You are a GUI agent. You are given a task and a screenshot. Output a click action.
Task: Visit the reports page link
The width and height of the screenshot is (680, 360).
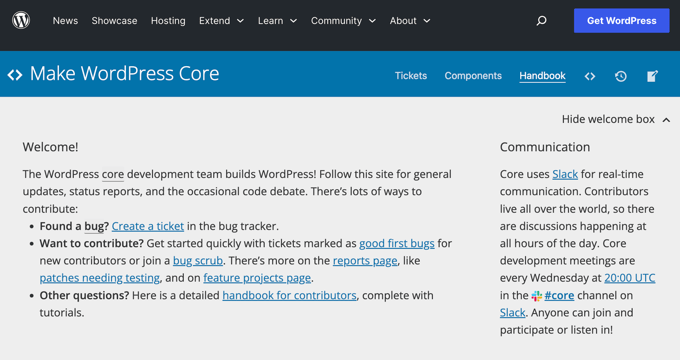tap(365, 261)
